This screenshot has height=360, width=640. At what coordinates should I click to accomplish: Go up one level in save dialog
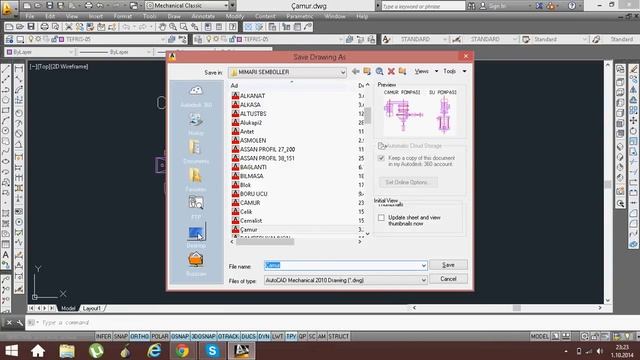pos(367,71)
